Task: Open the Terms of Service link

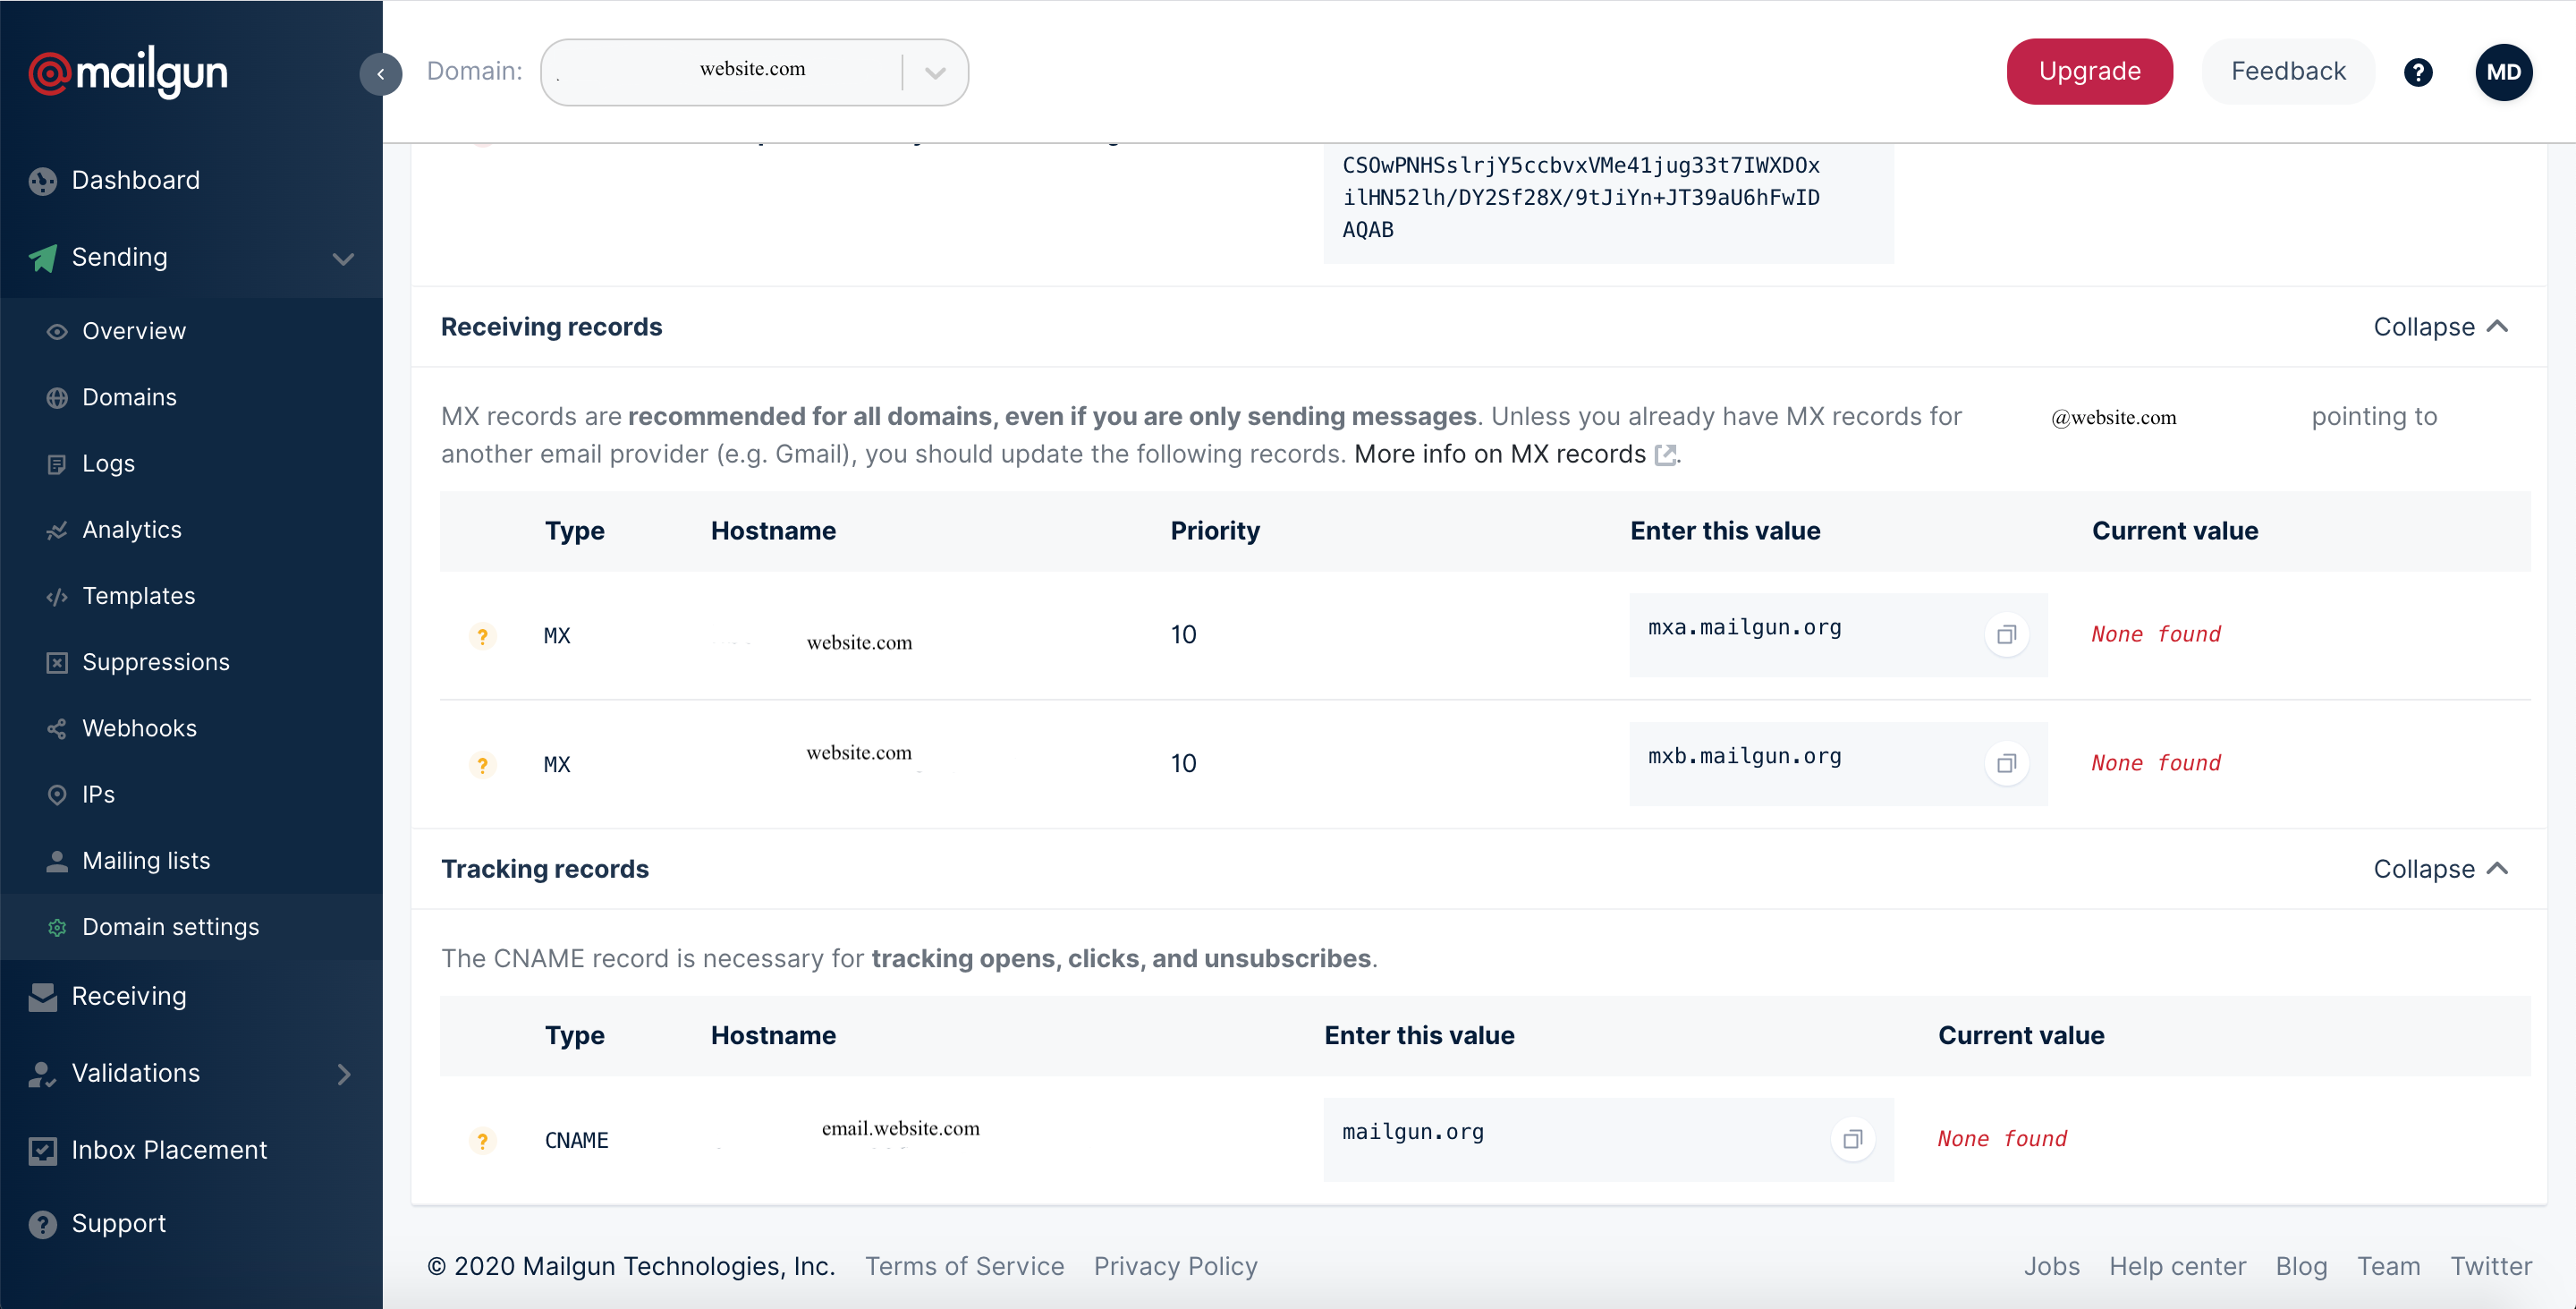Action: tap(964, 1266)
